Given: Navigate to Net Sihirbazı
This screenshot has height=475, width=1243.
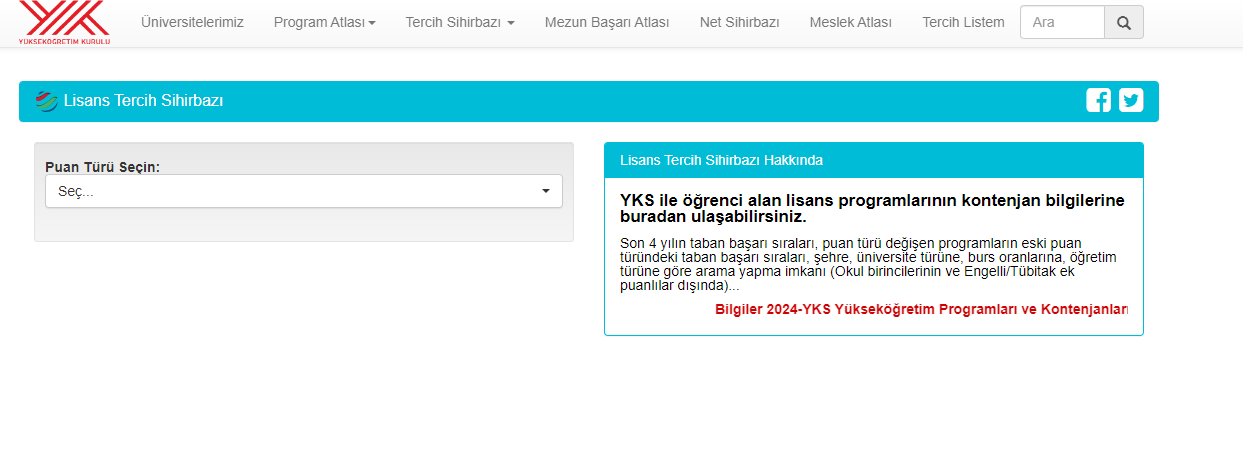Looking at the screenshot, I should [x=739, y=22].
